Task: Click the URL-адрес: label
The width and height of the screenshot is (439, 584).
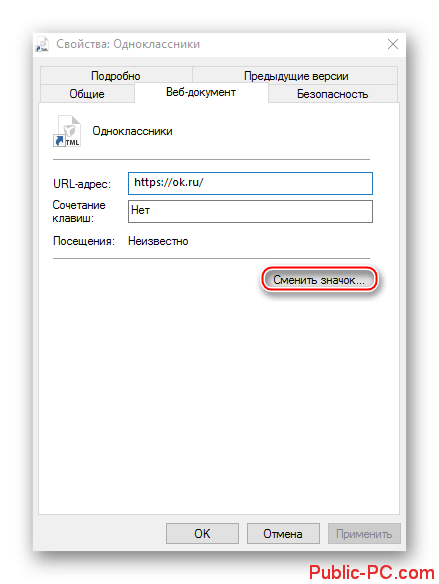Action: (x=82, y=184)
